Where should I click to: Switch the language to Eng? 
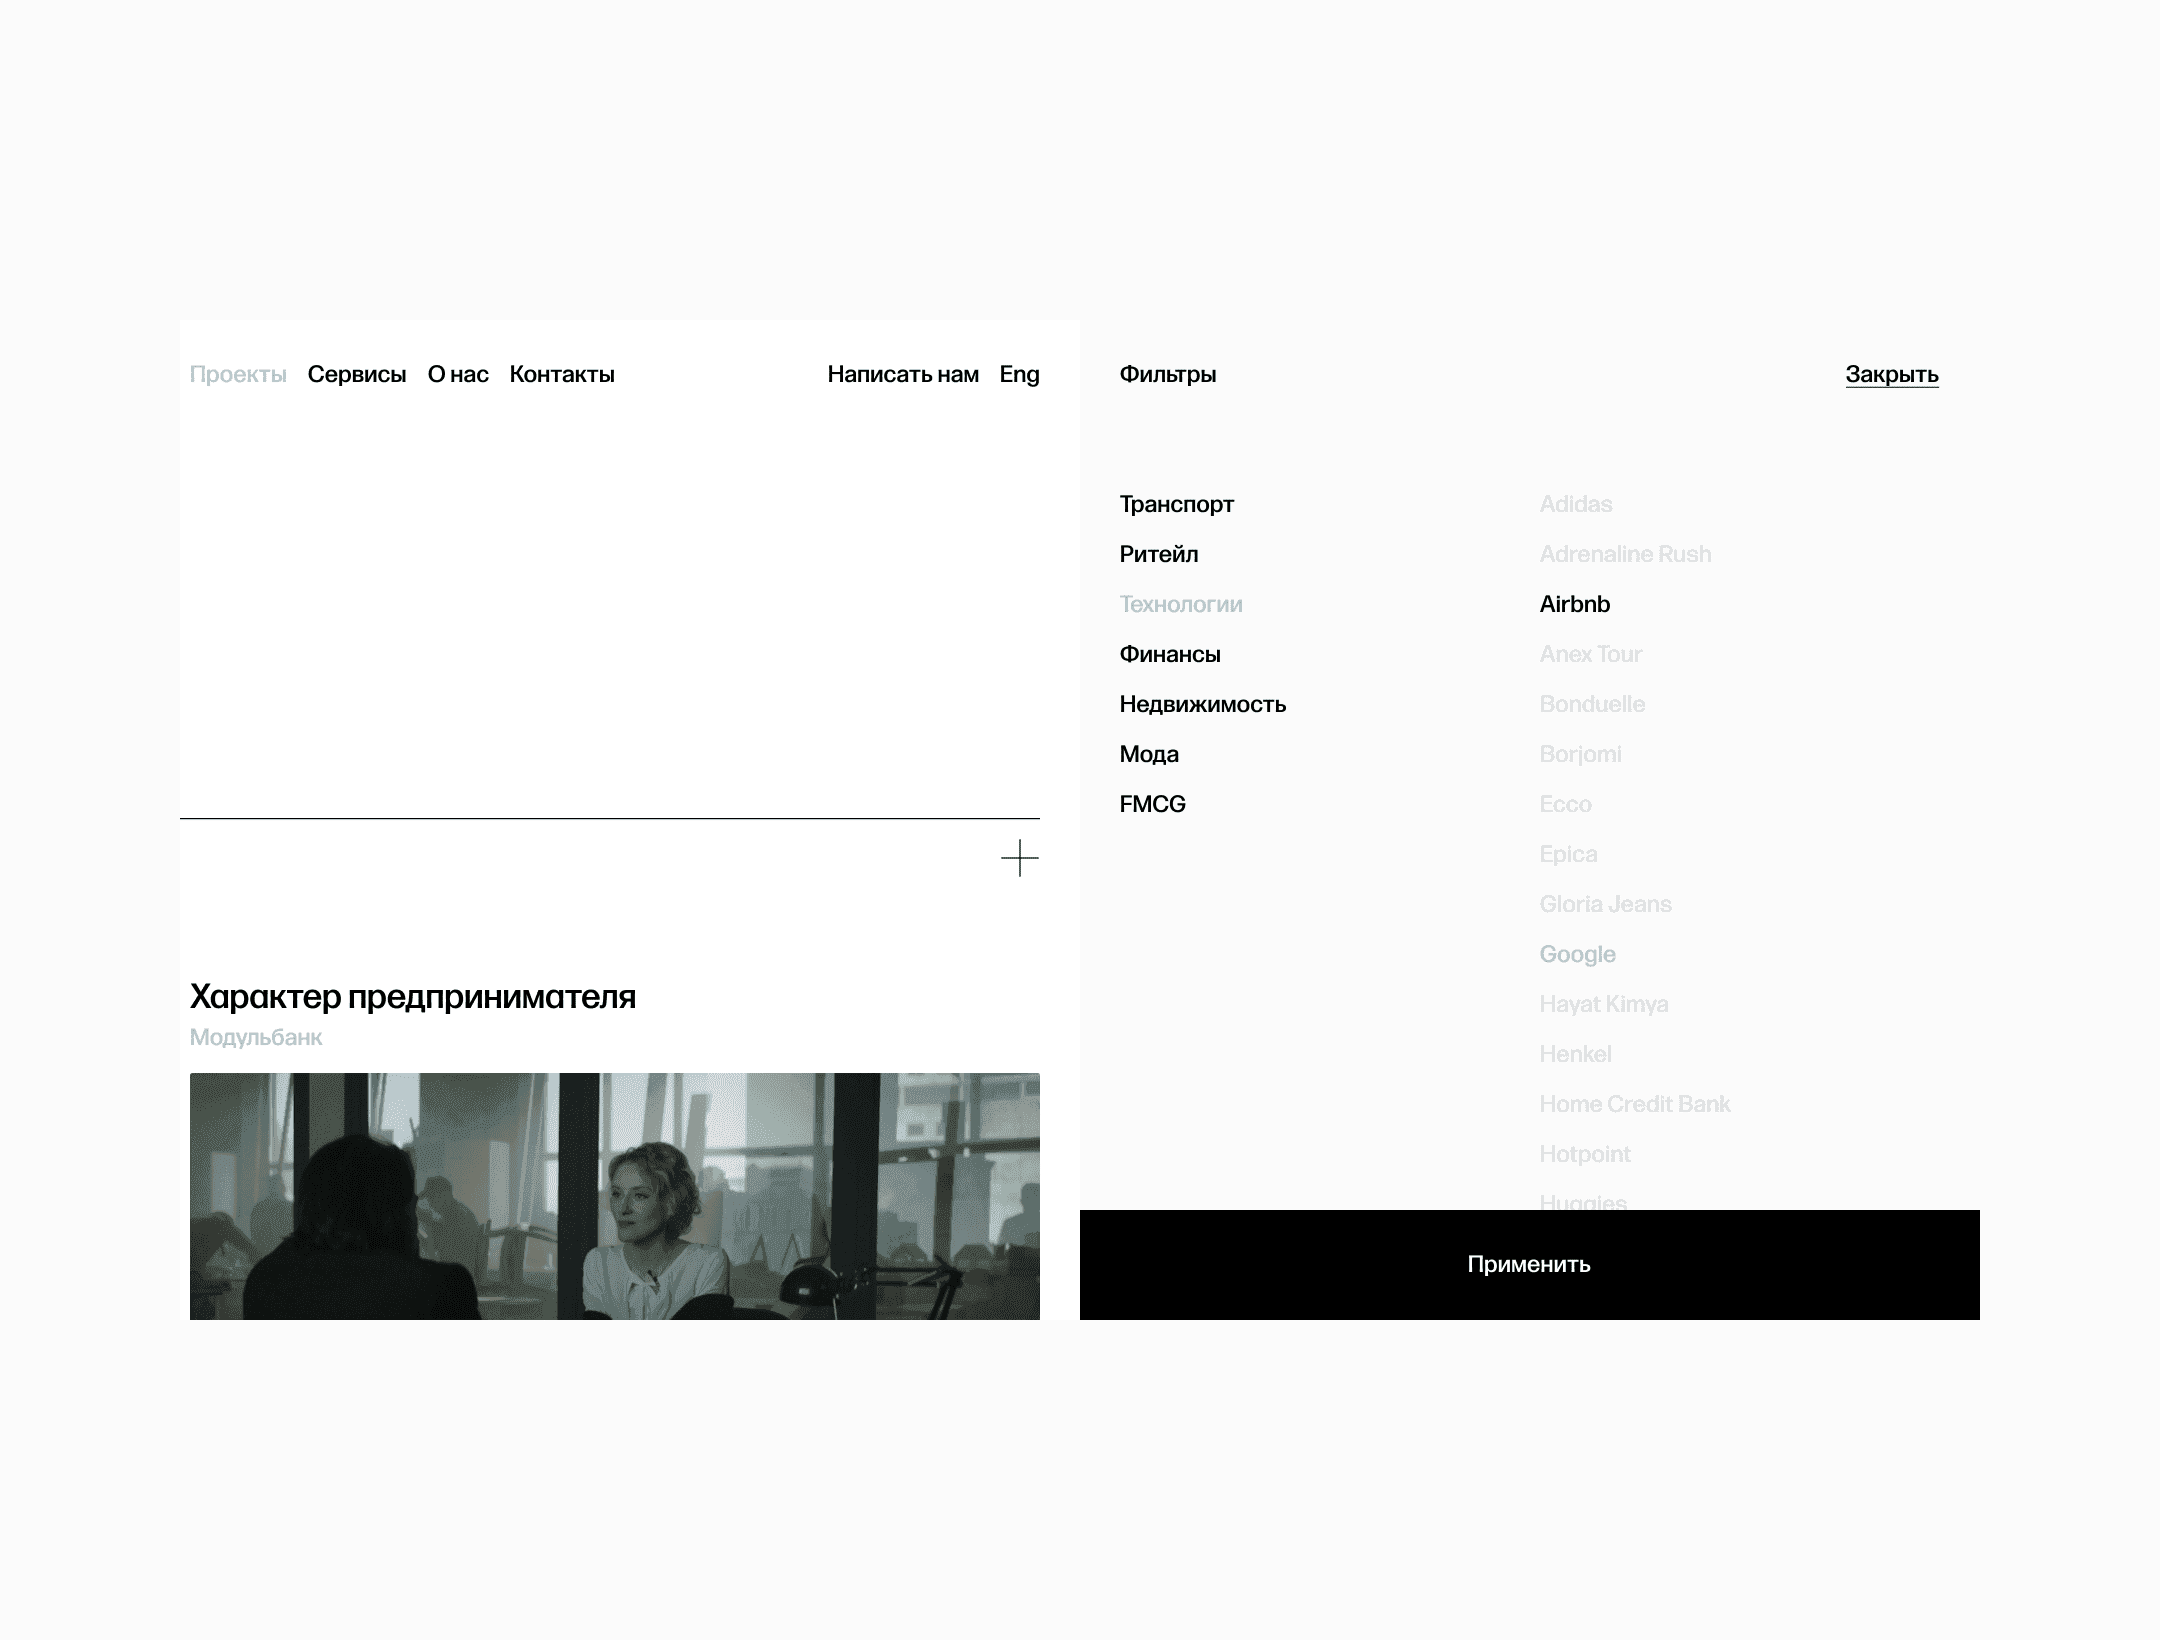[x=1019, y=374]
